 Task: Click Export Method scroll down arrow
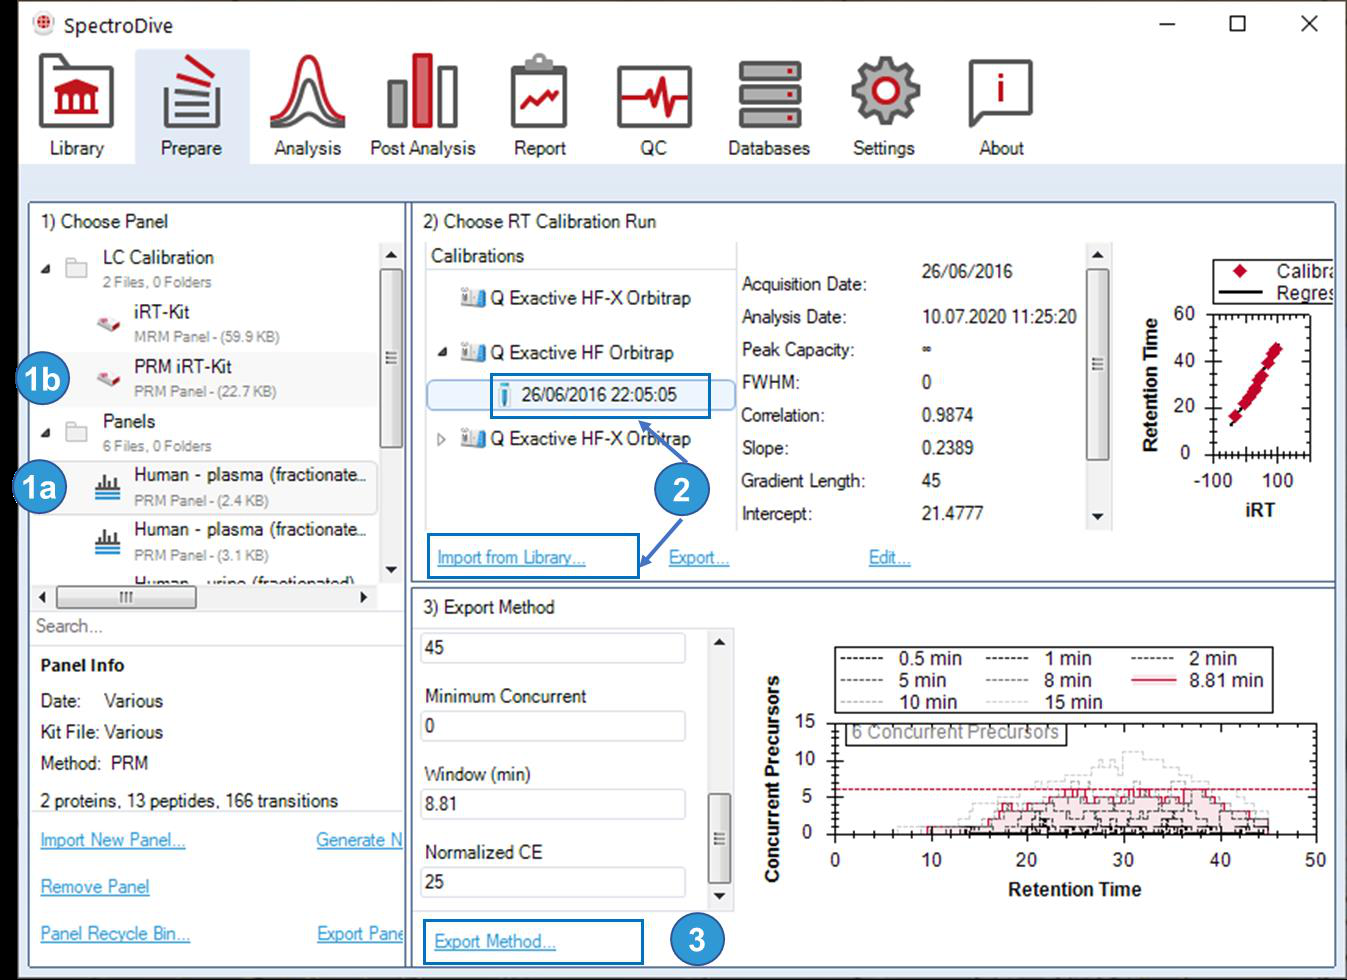[x=719, y=895]
